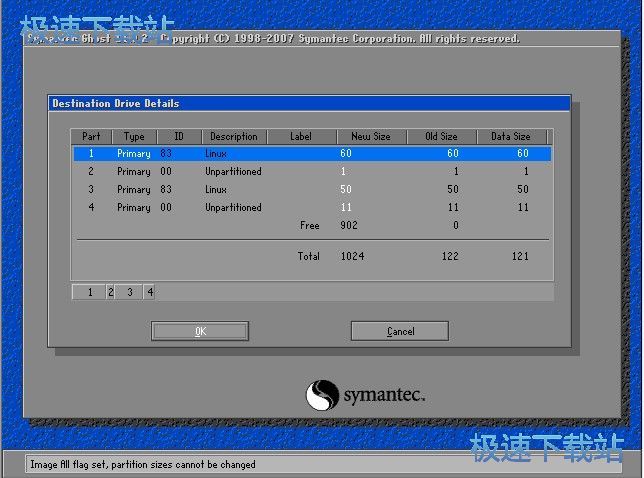Click the Old Size column header

(x=442, y=136)
